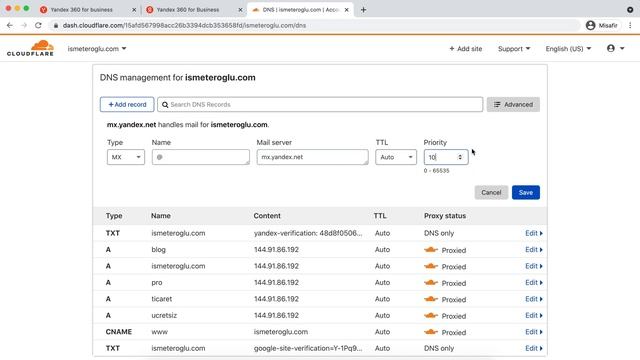The width and height of the screenshot is (640, 360).
Task: Click the Priority stepper arrows
Action: (x=460, y=157)
